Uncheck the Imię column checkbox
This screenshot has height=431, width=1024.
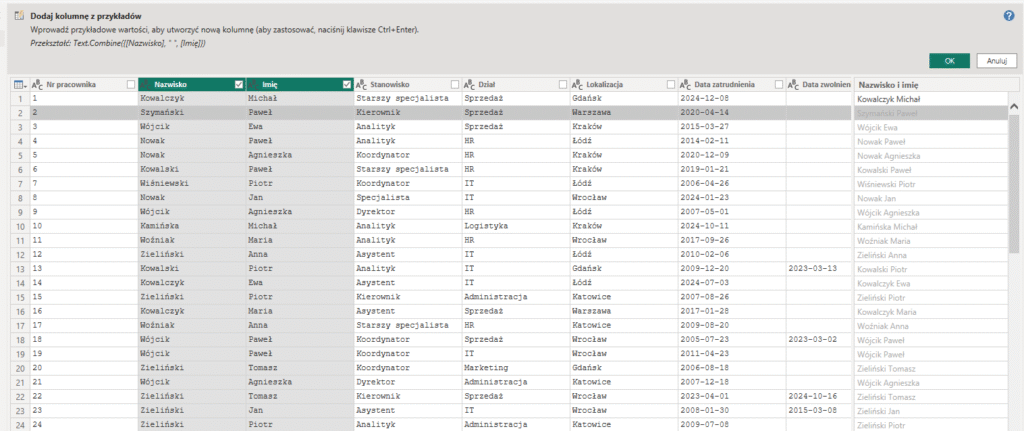click(x=347, y=85)
